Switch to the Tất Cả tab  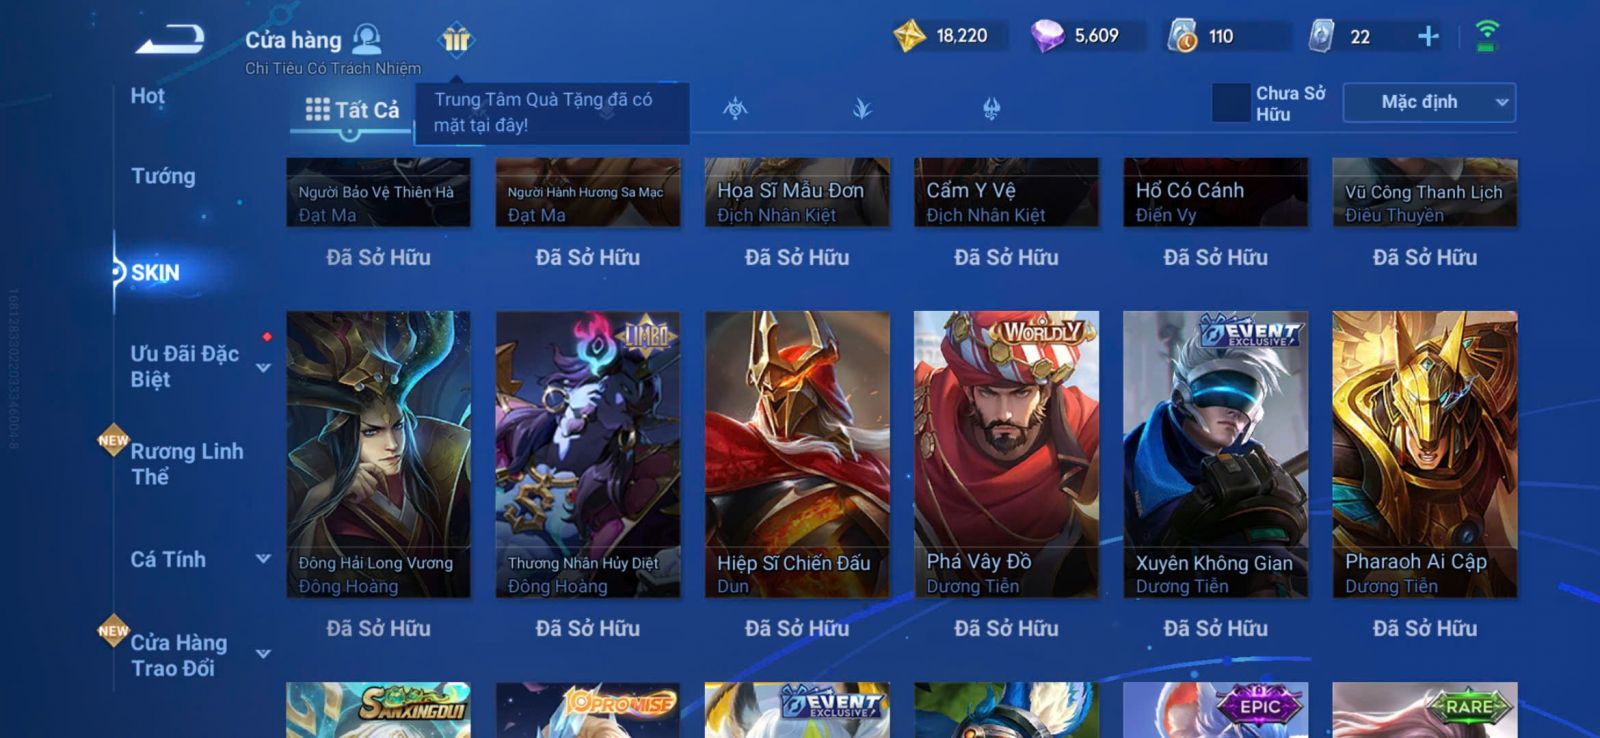pos(352,110)
